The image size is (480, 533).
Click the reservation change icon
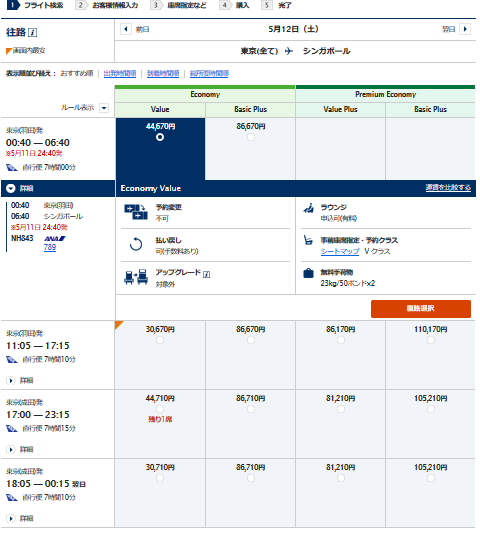click(136, 211)
